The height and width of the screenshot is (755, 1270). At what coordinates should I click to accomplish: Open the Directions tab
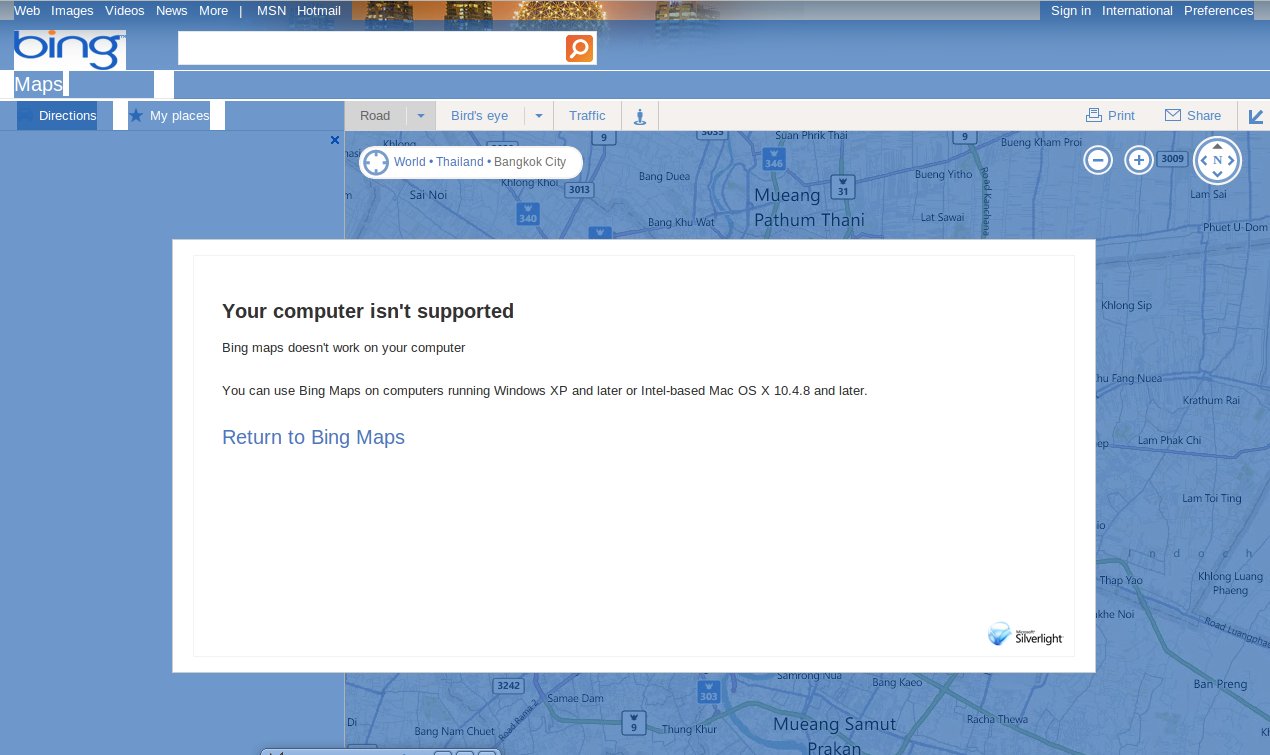[x=66, y=116]
